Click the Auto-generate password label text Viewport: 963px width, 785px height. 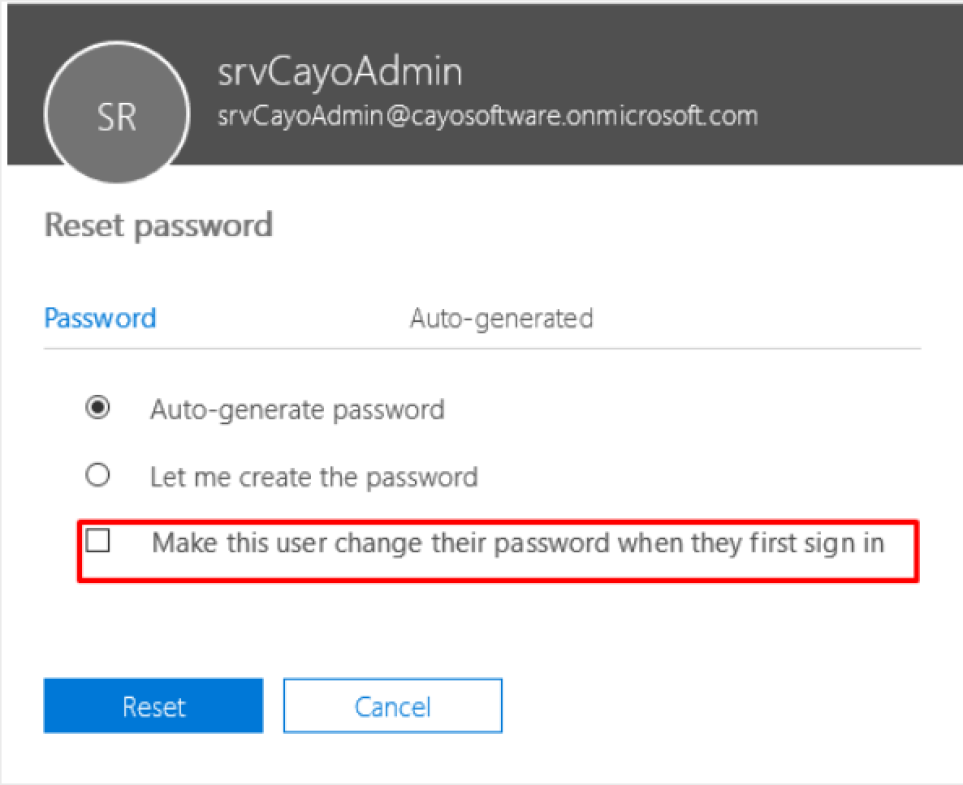click(x=297, y=410)
